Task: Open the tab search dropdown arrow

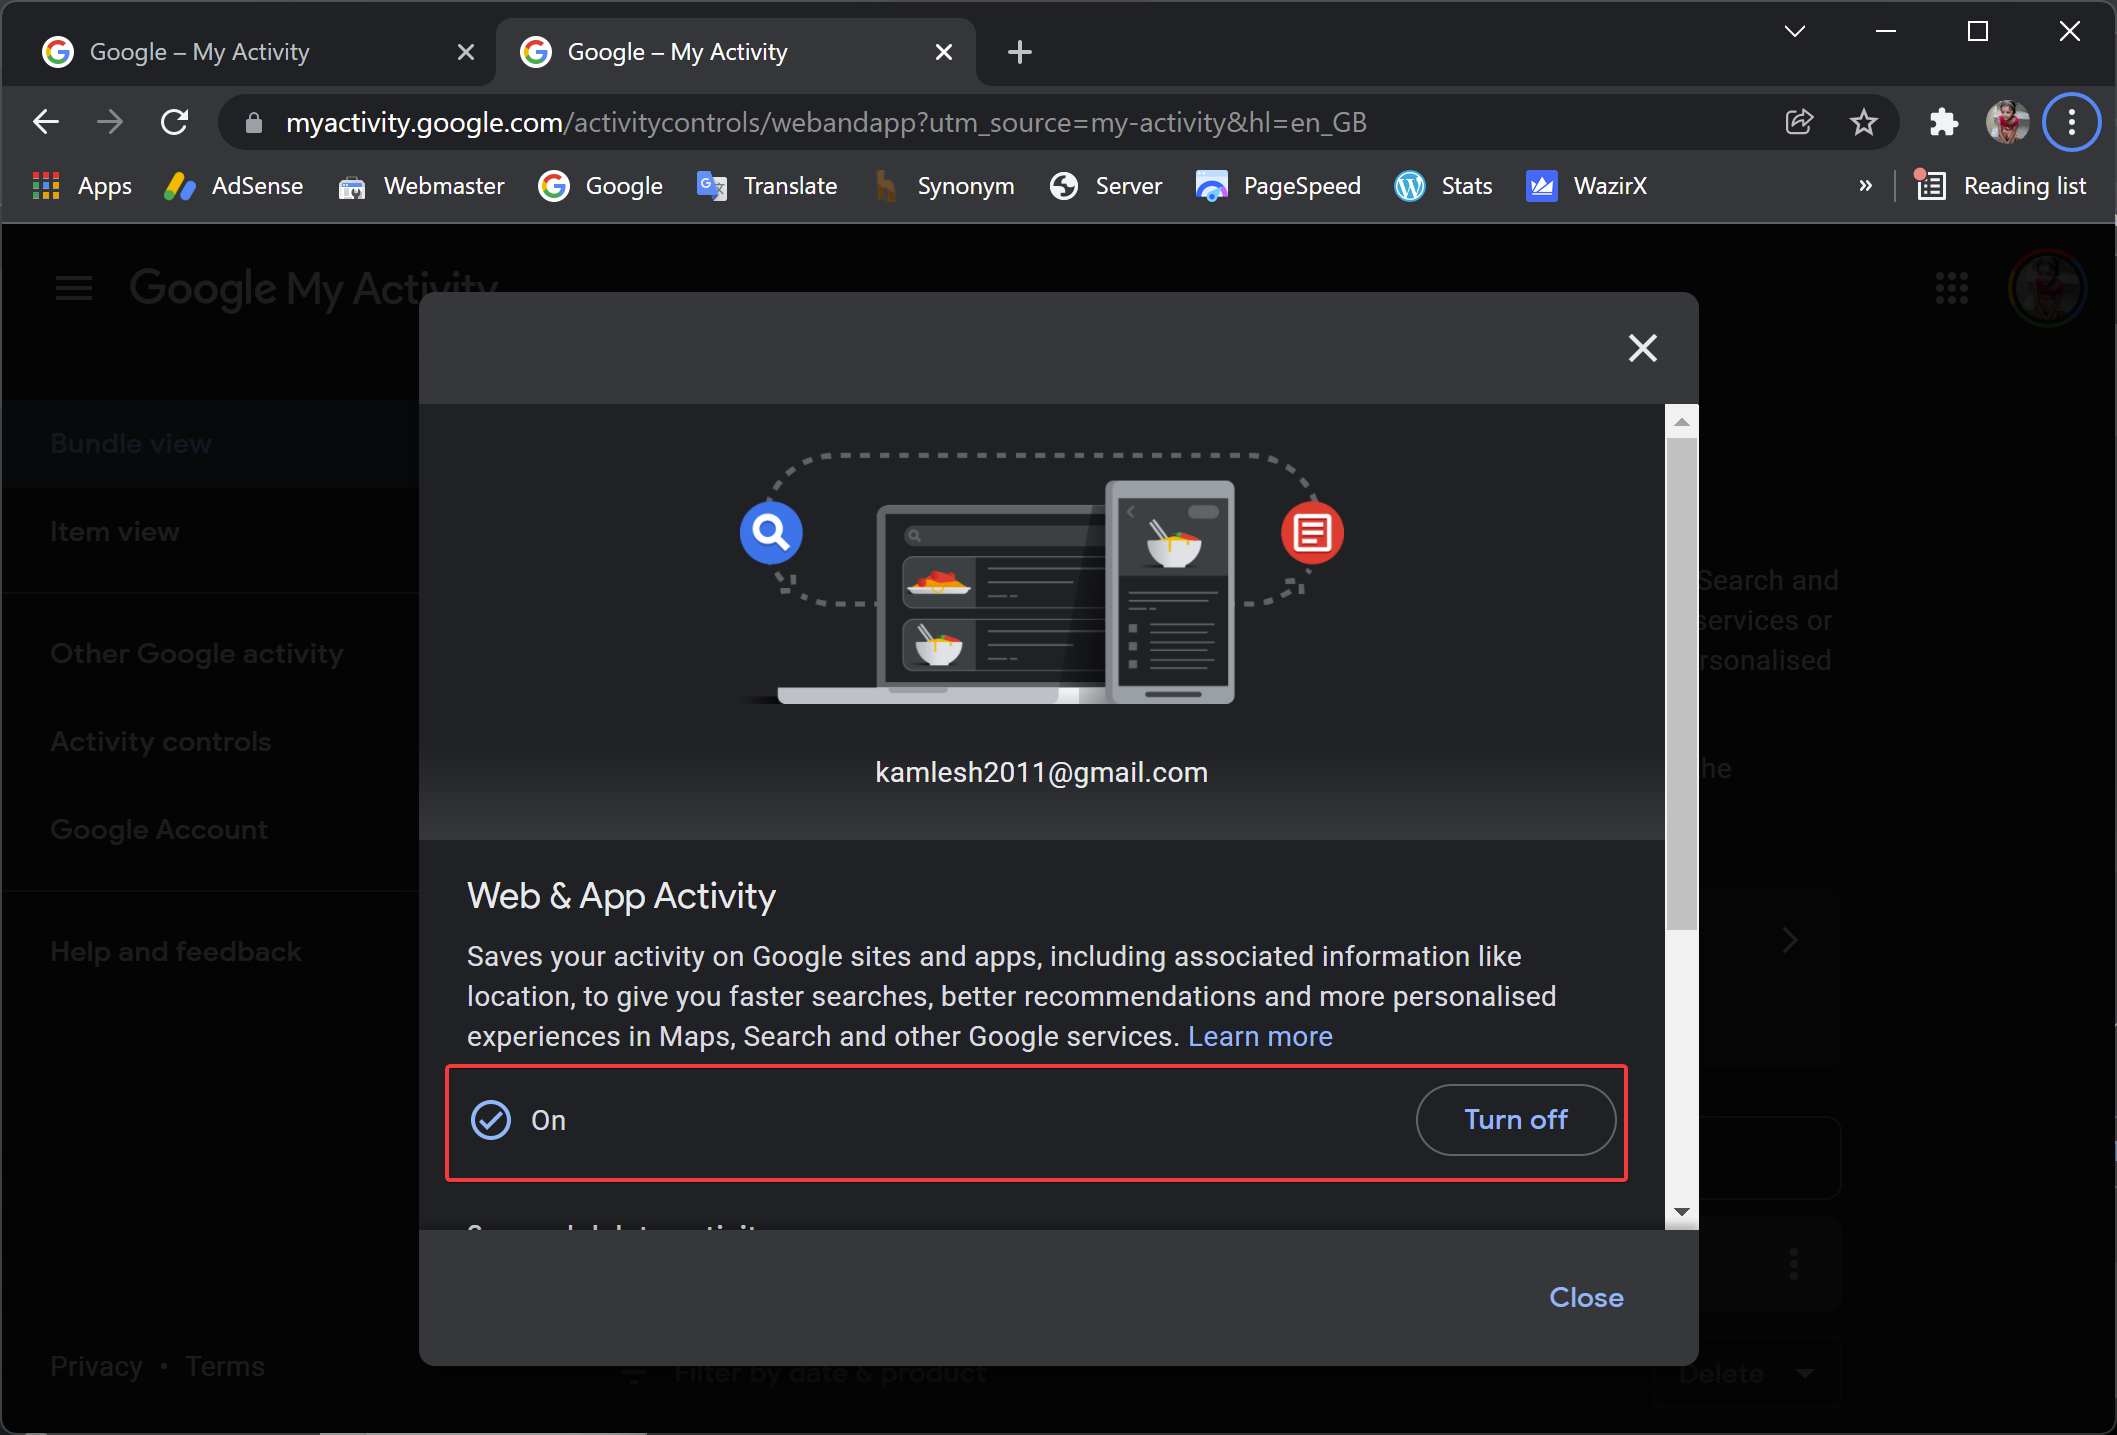Action: coord(1795,31)
